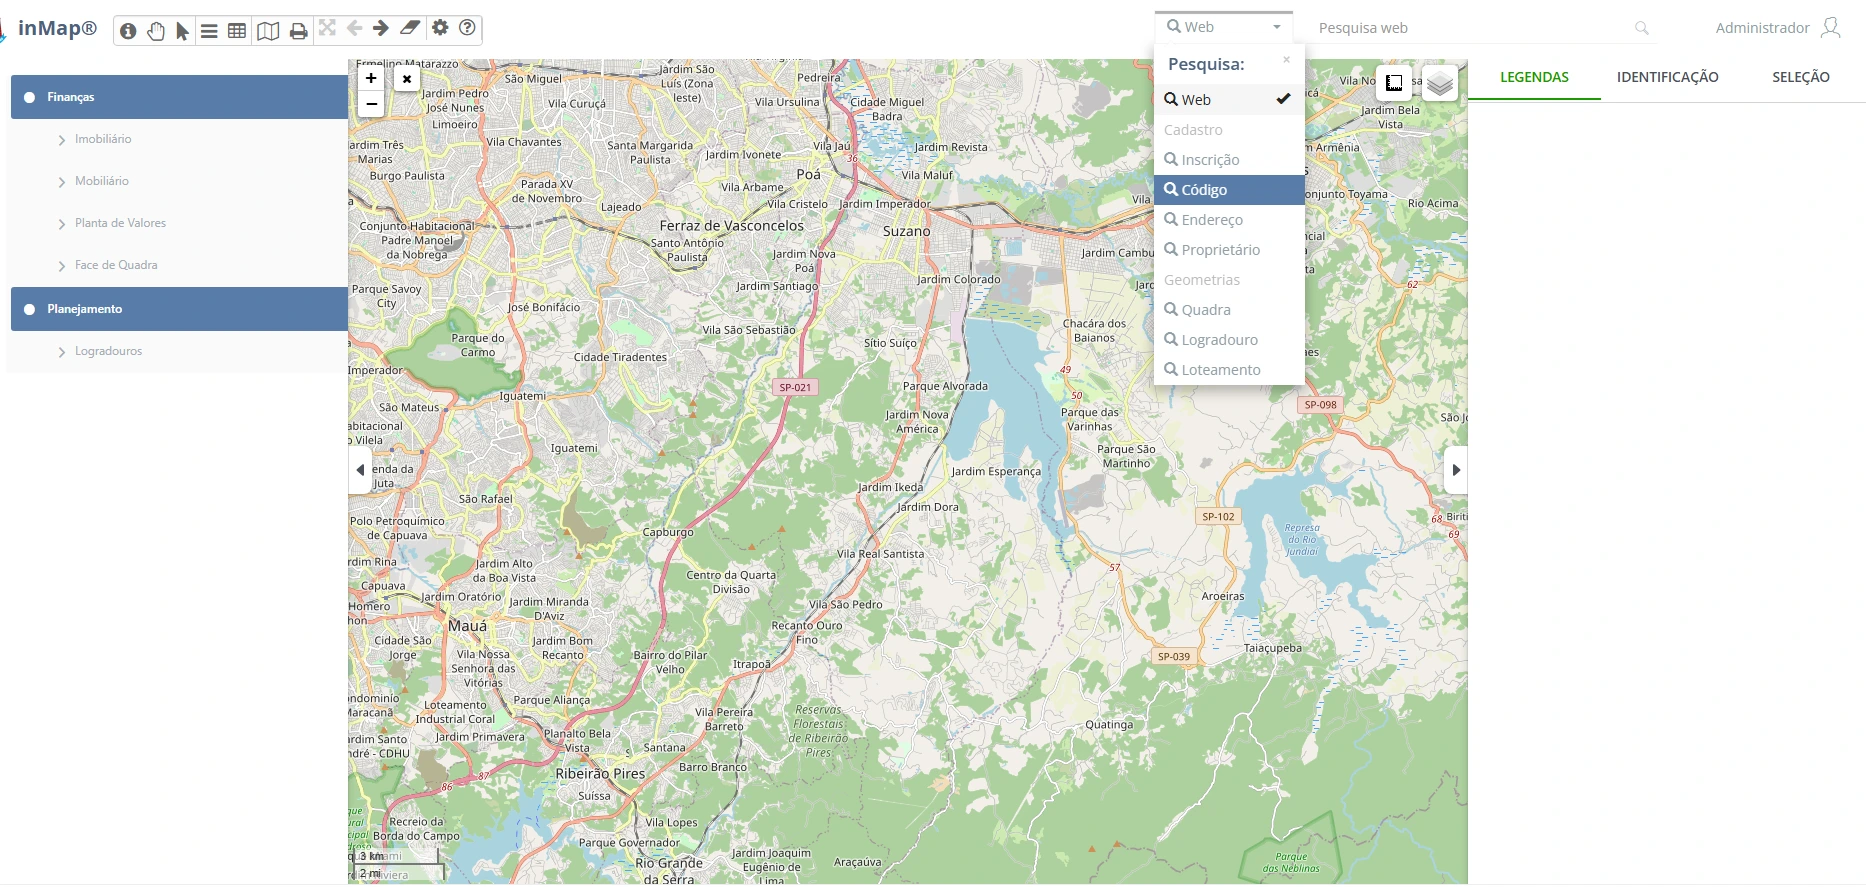Choose Código from the search menu
The image size is (1866, 887).
click(1228, 190)
